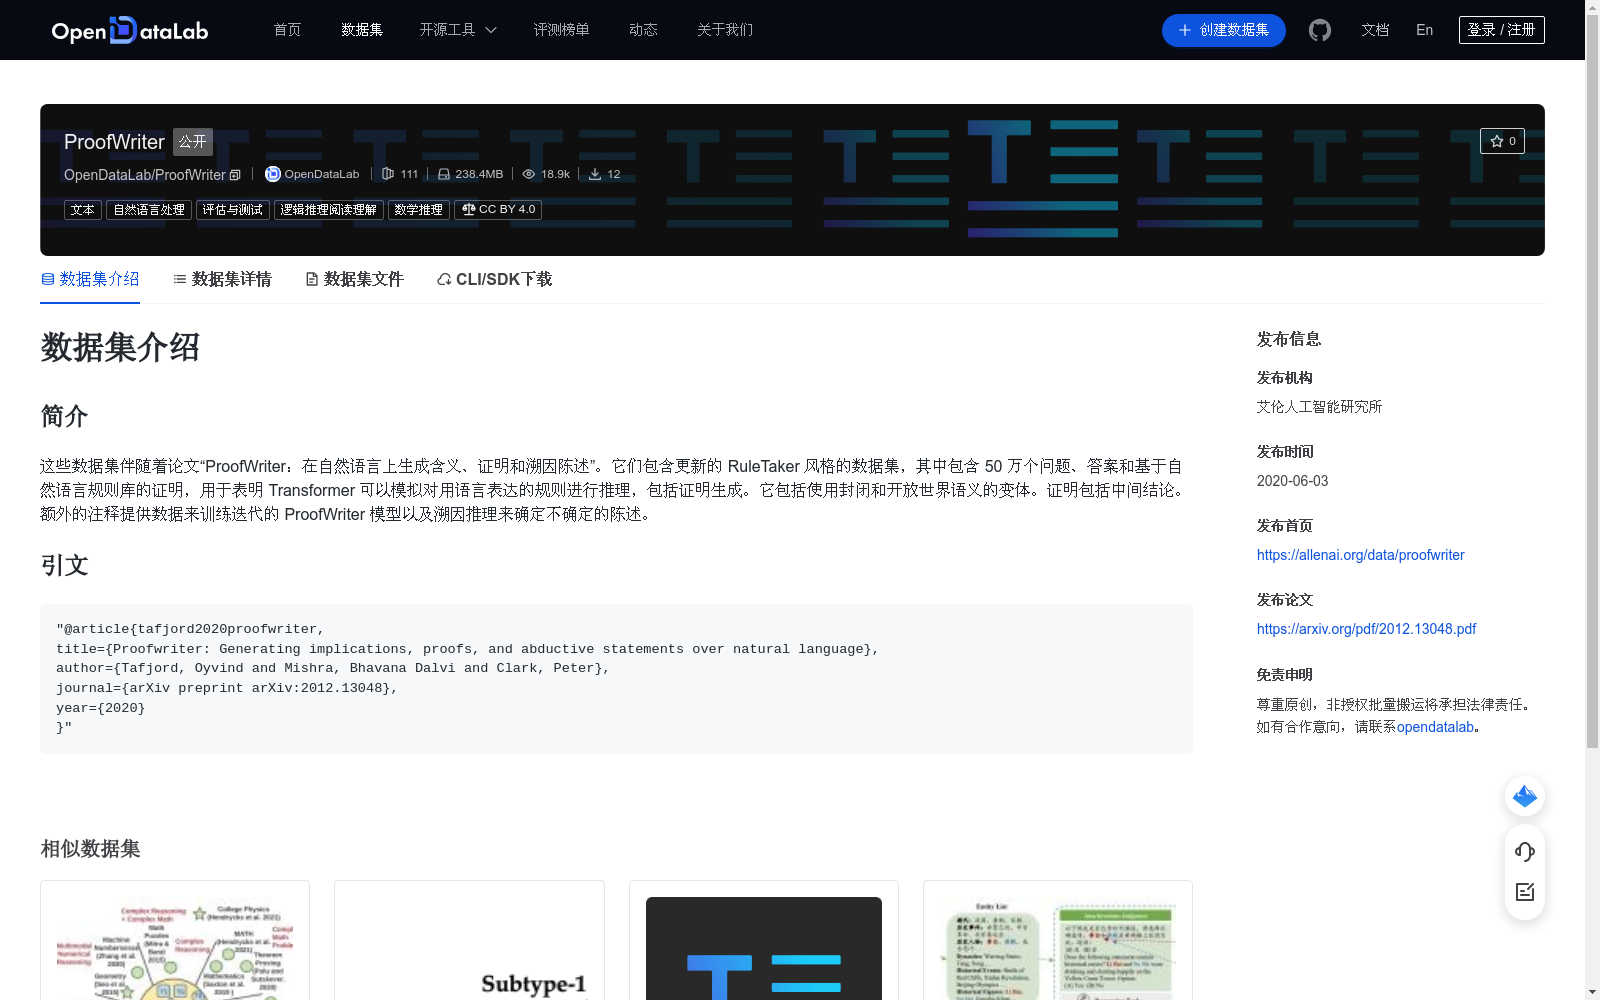Open the fourth similar dataset card with green panels
1600x1000 pixels.
pyautogui.click(x=1058, y=940)
